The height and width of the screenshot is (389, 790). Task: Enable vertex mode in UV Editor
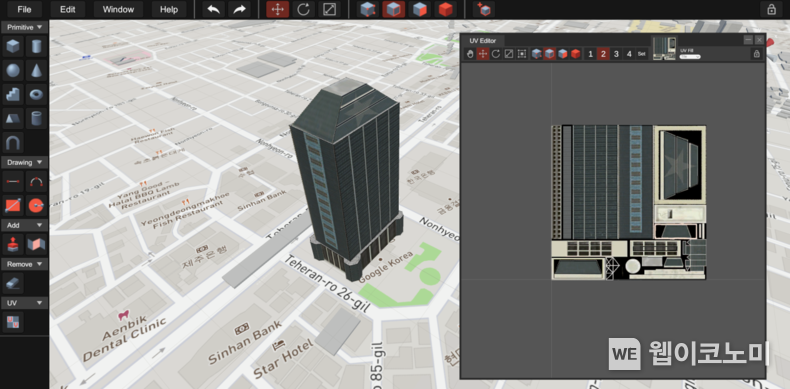tap(537, 54)
